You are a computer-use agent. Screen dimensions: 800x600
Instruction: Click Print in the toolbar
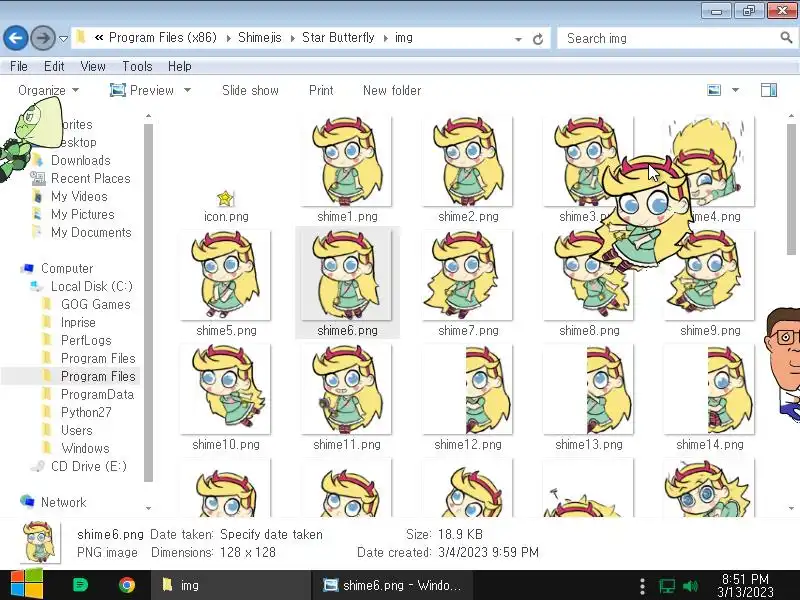(x=321, y=90)
